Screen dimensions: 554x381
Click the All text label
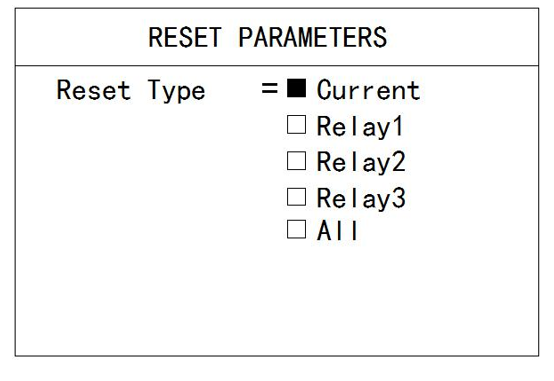337,230
